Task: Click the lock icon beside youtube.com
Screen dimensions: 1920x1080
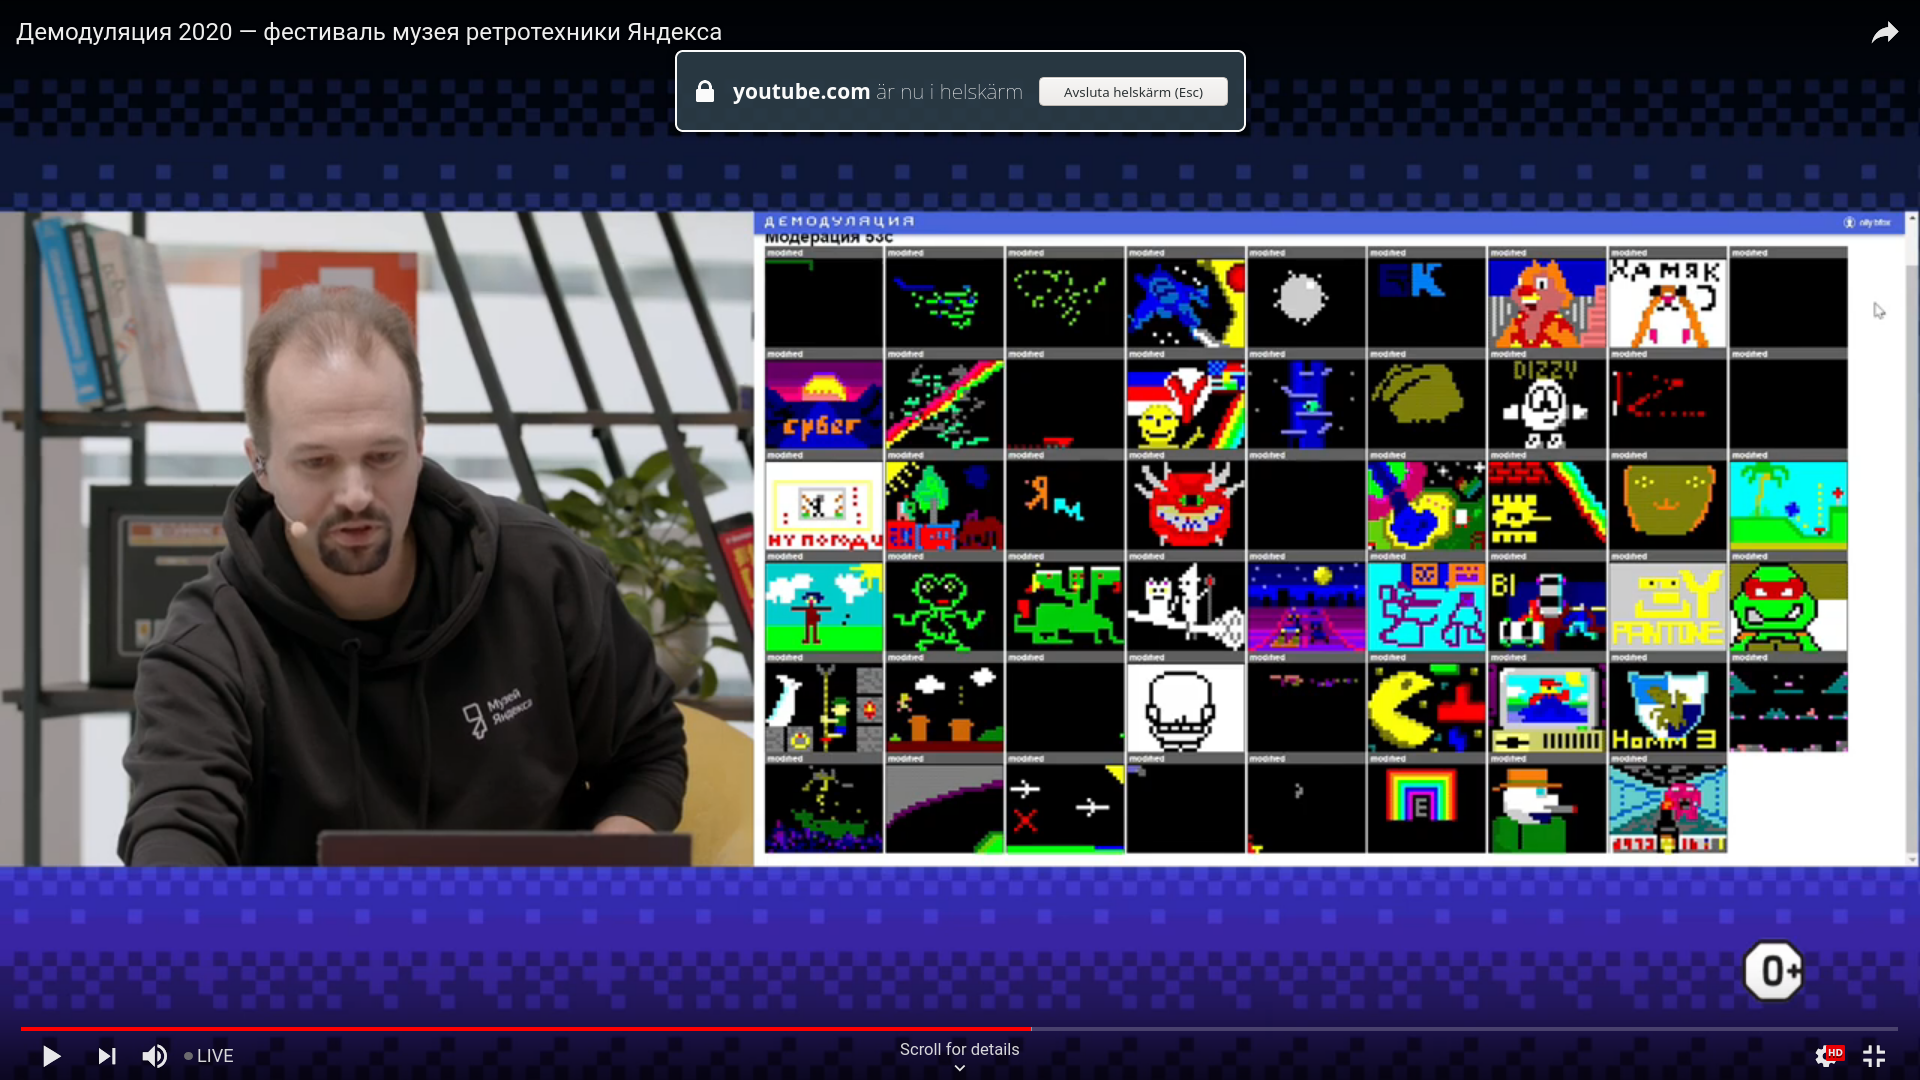Action: coord(705,92)
